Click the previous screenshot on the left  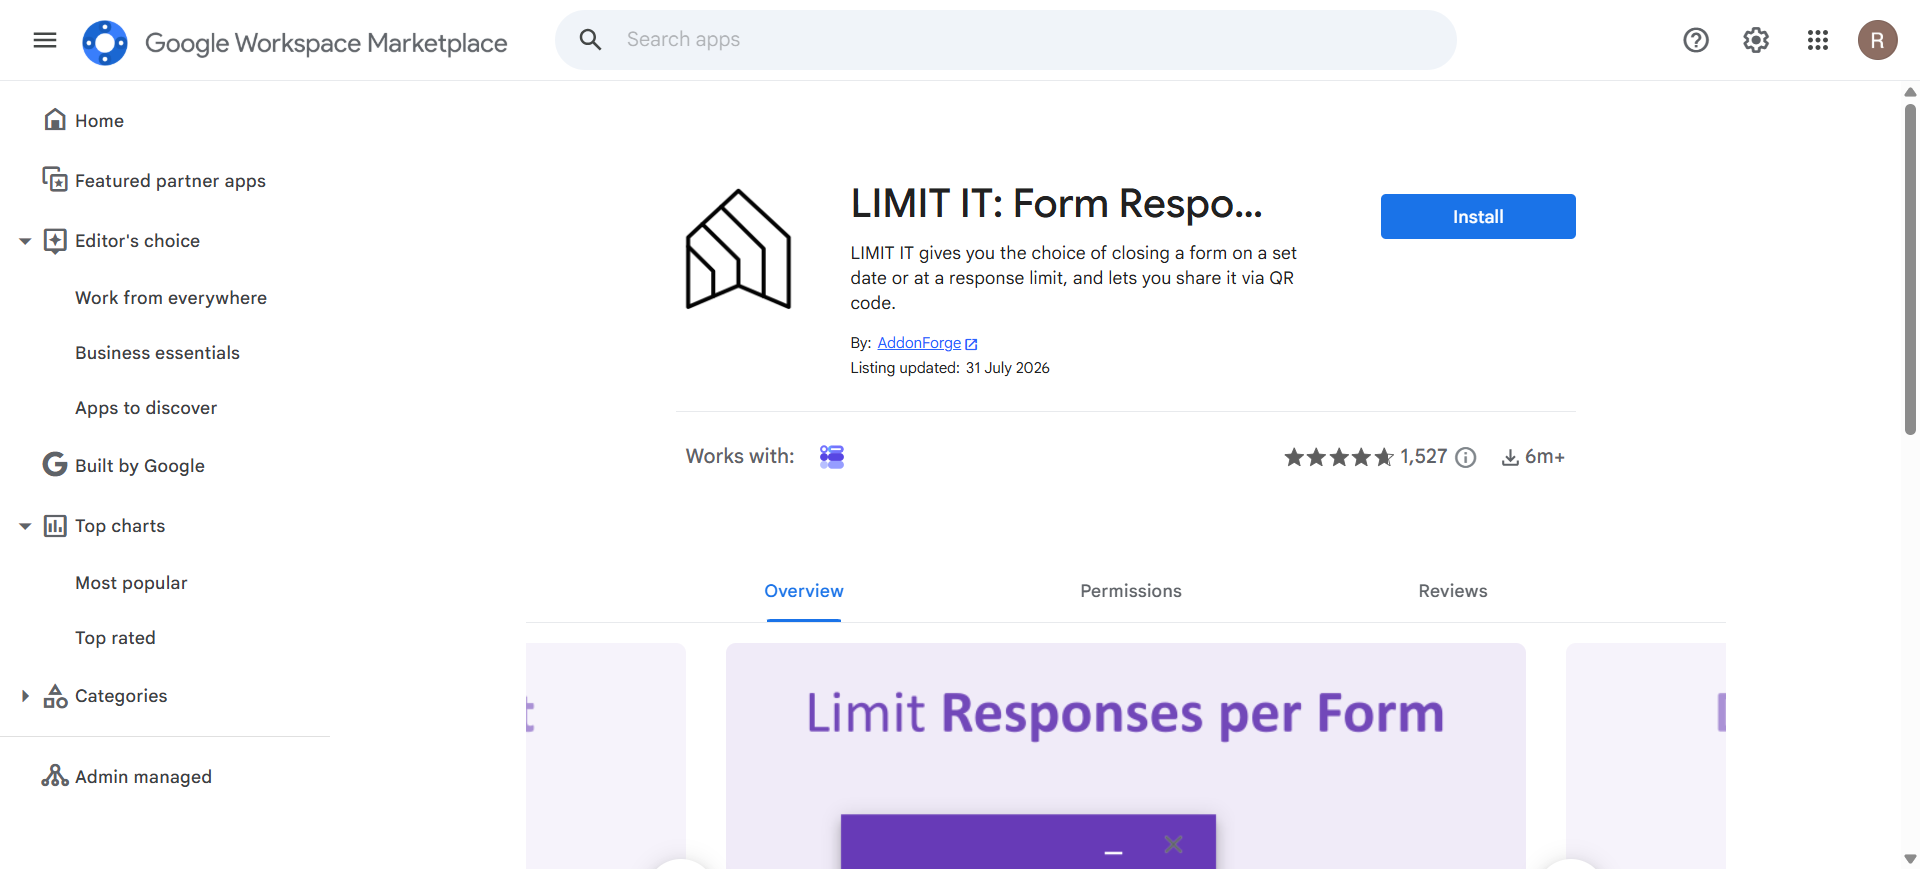pyautogui.click(x=606, y=756)
